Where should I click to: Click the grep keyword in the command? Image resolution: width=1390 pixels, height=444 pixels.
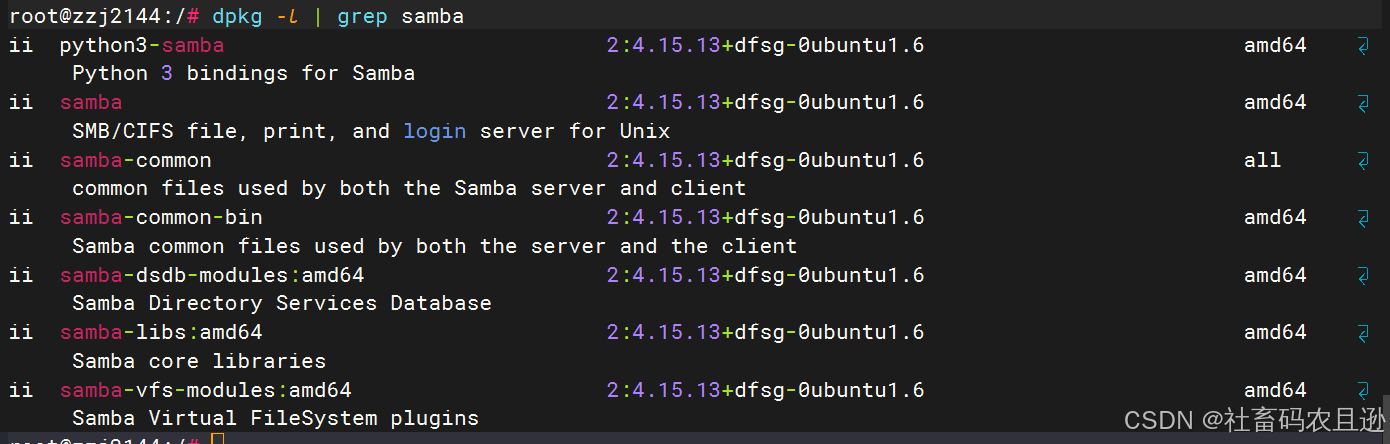point(361,17)
